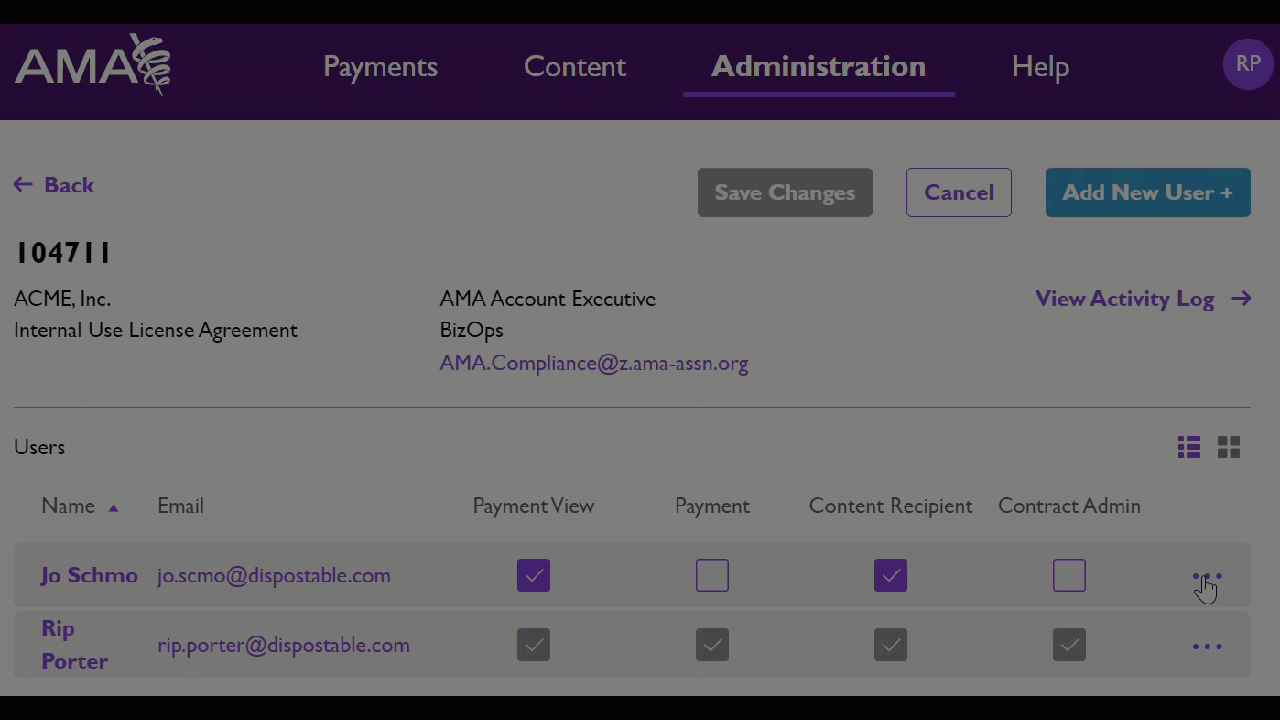Uncheck Jo Schmo's Payment View checkbox
Image resolution: width=1280 pixels, height=720 pixels.
coord(533,575)
